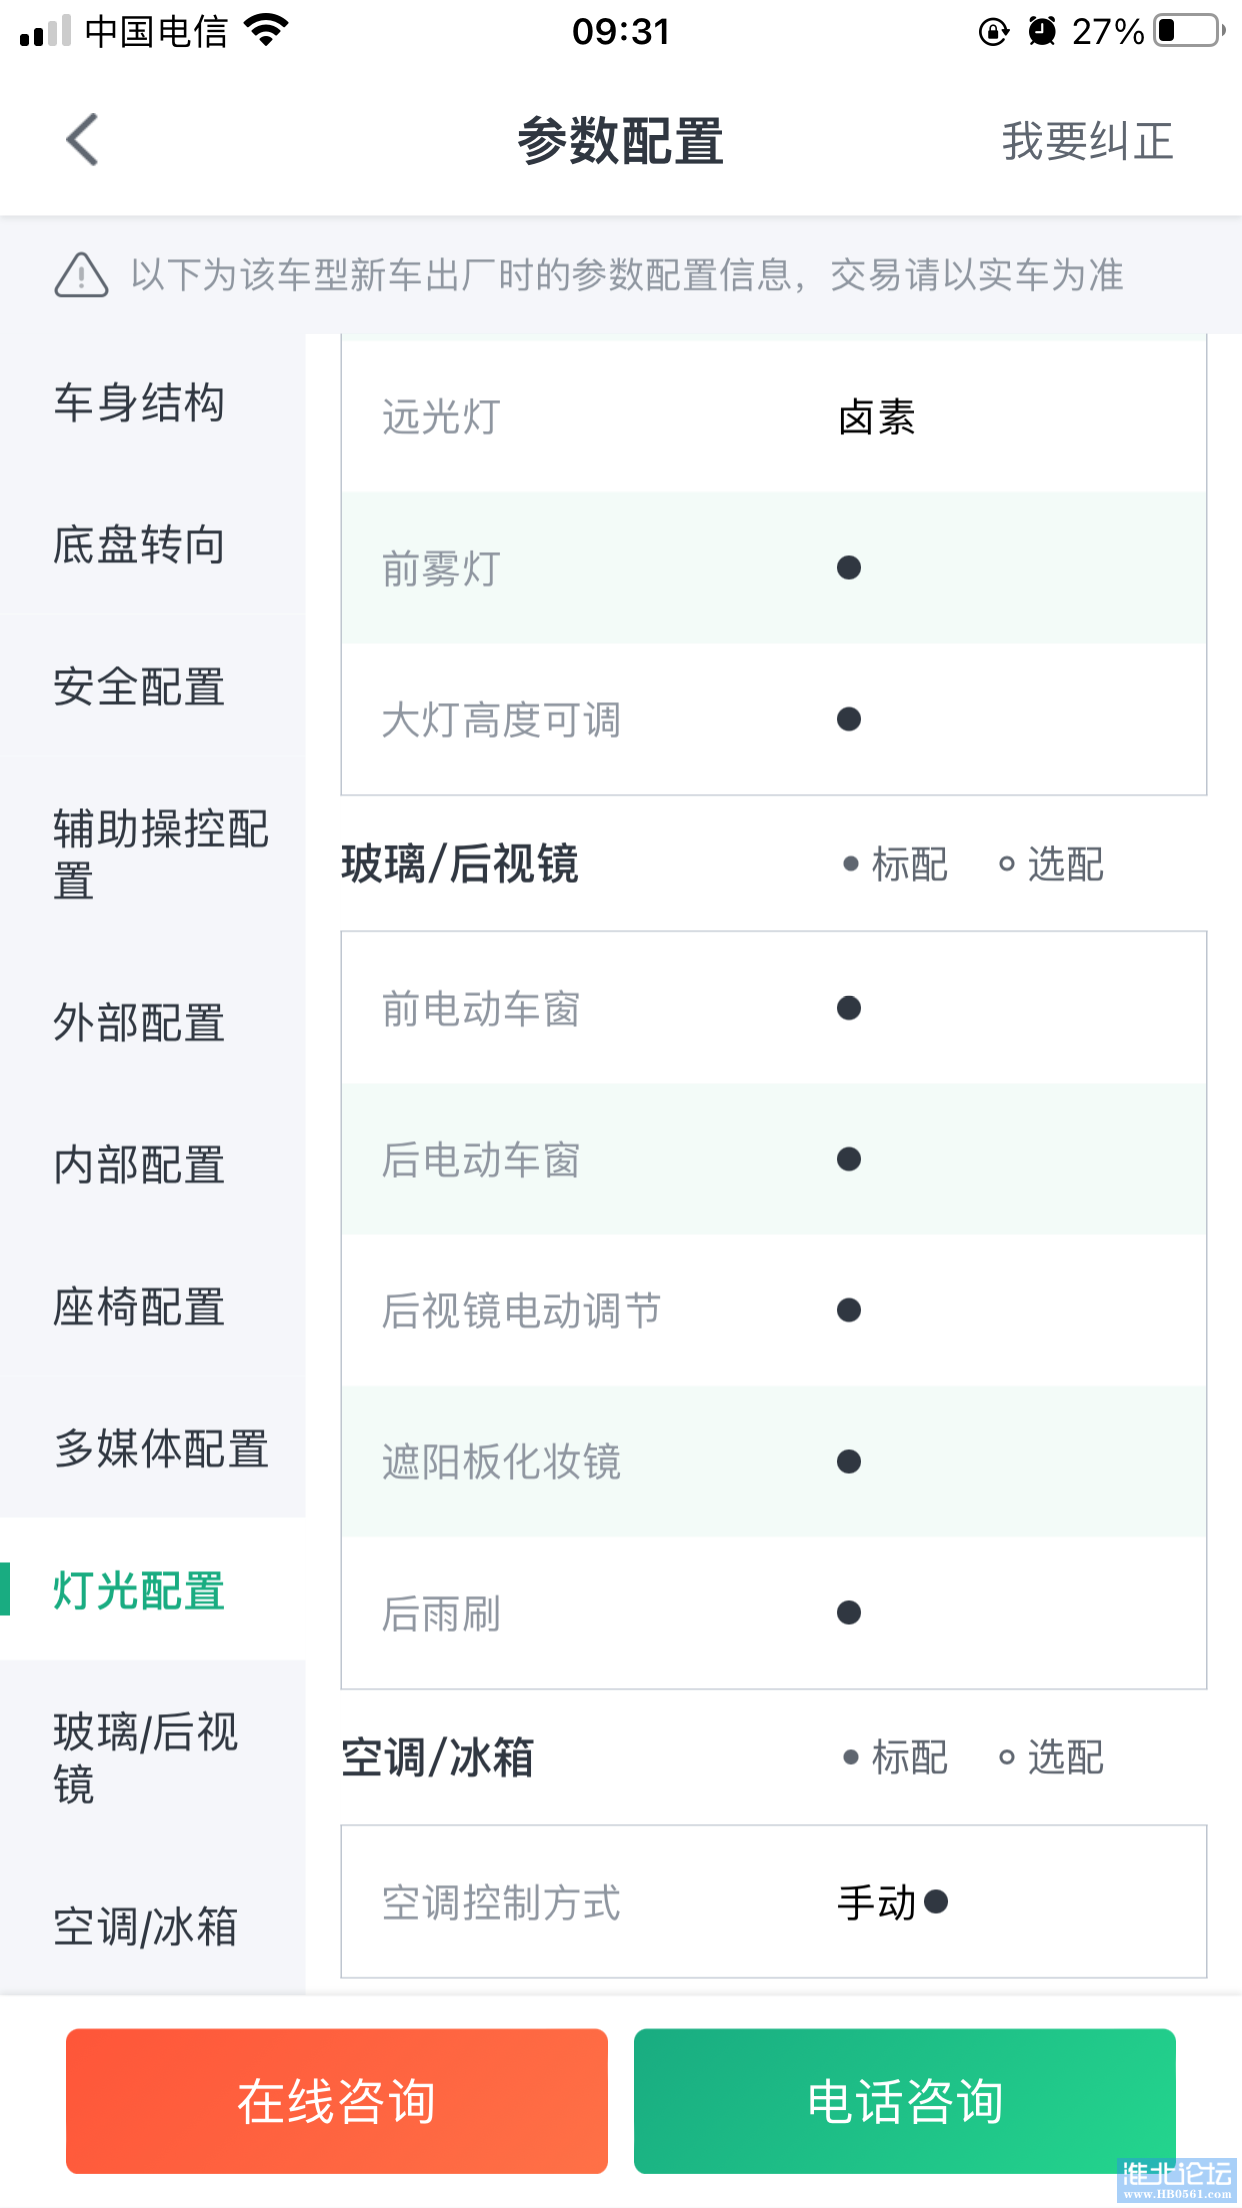Tap the warning triangle icon
This screenshot has width=1242, height=2208.
[x=81, y=275]
